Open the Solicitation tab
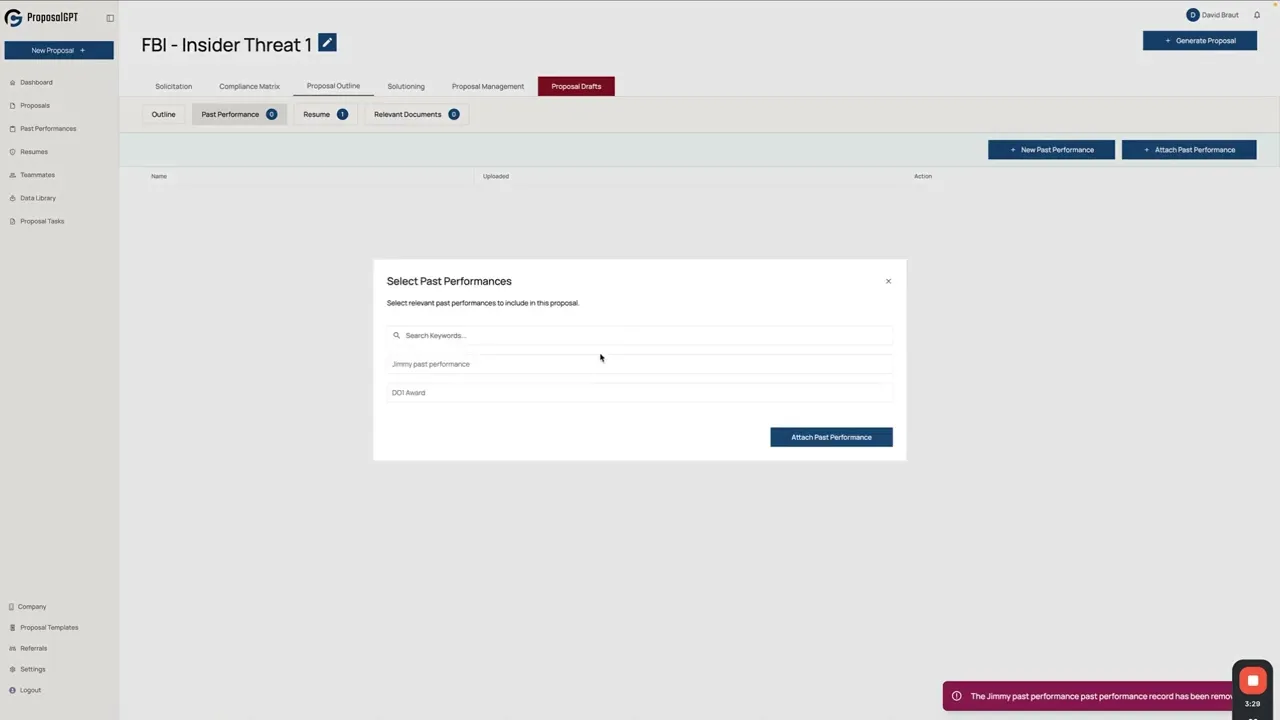Image resolution: width=1280 pixels, height=720 pixels. click(173, 86)
